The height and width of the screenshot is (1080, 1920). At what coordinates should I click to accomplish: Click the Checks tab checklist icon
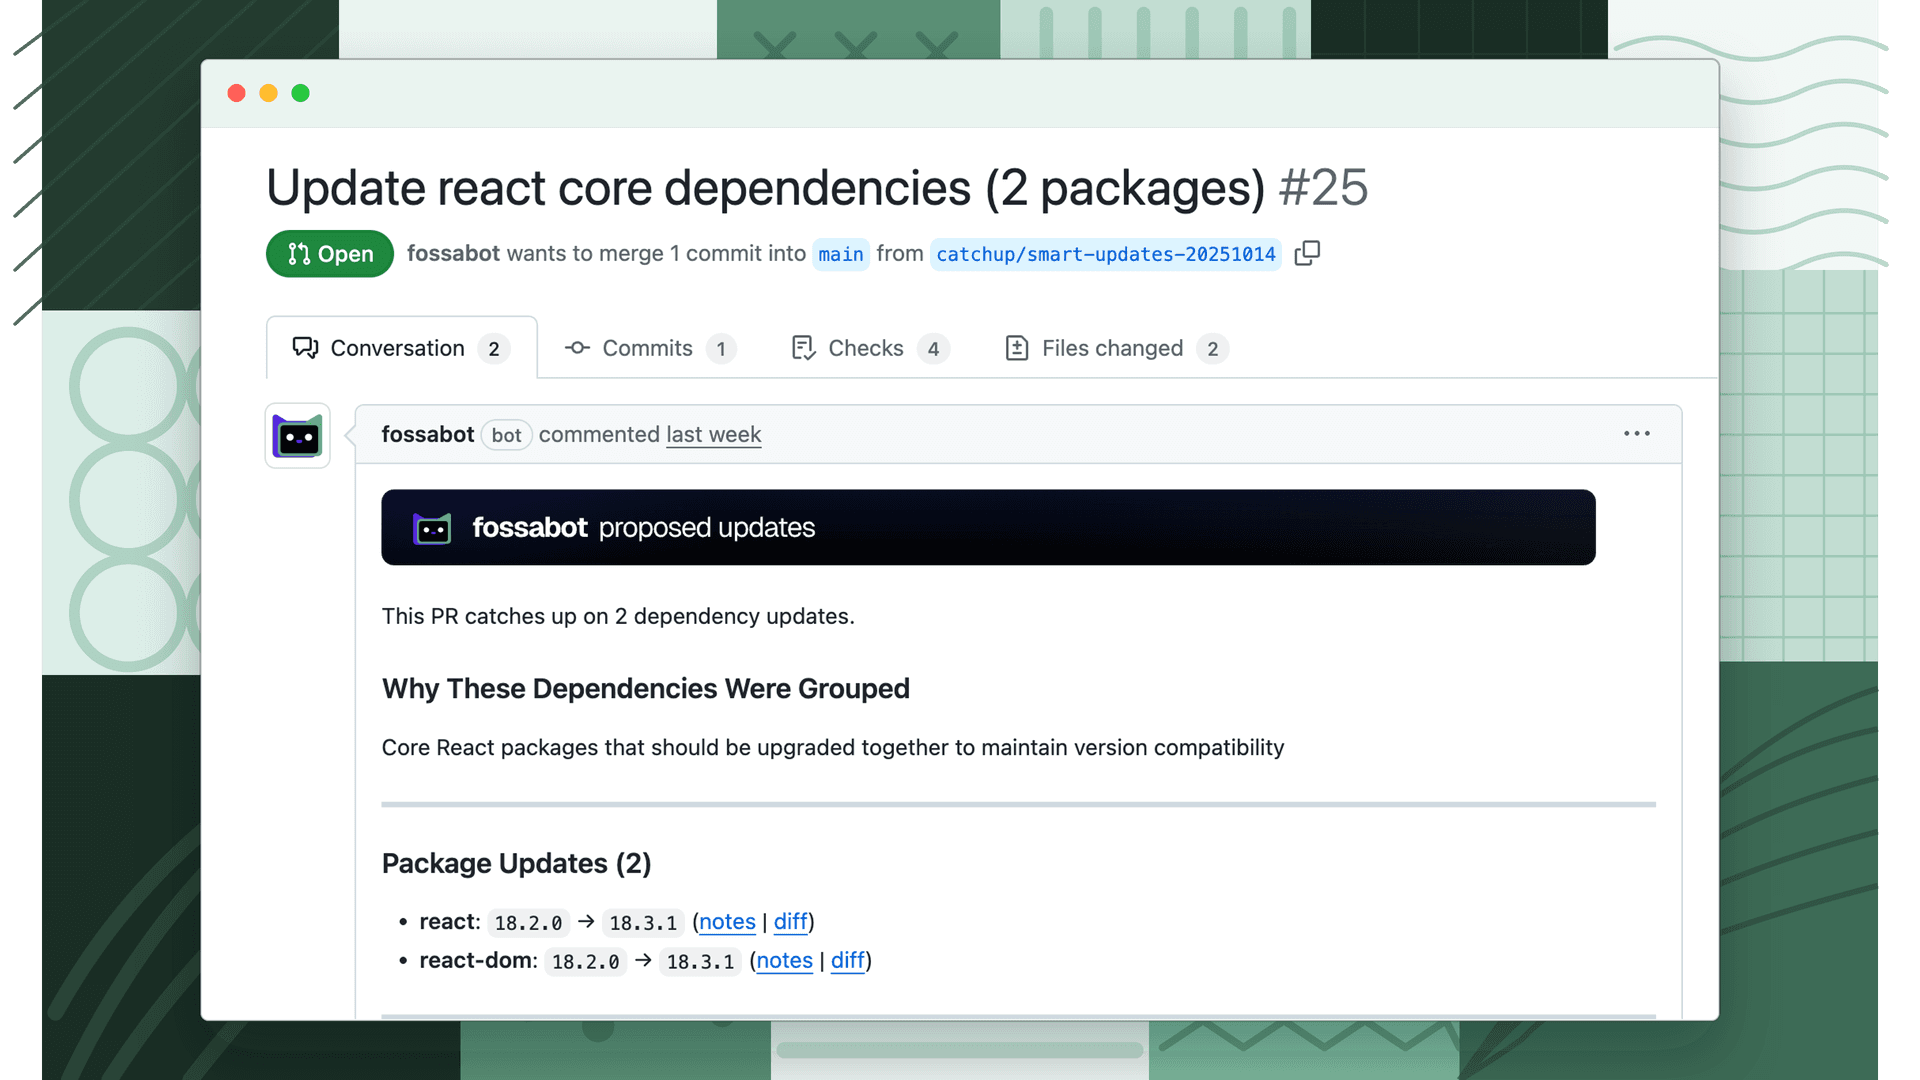(x=803, y=348)
